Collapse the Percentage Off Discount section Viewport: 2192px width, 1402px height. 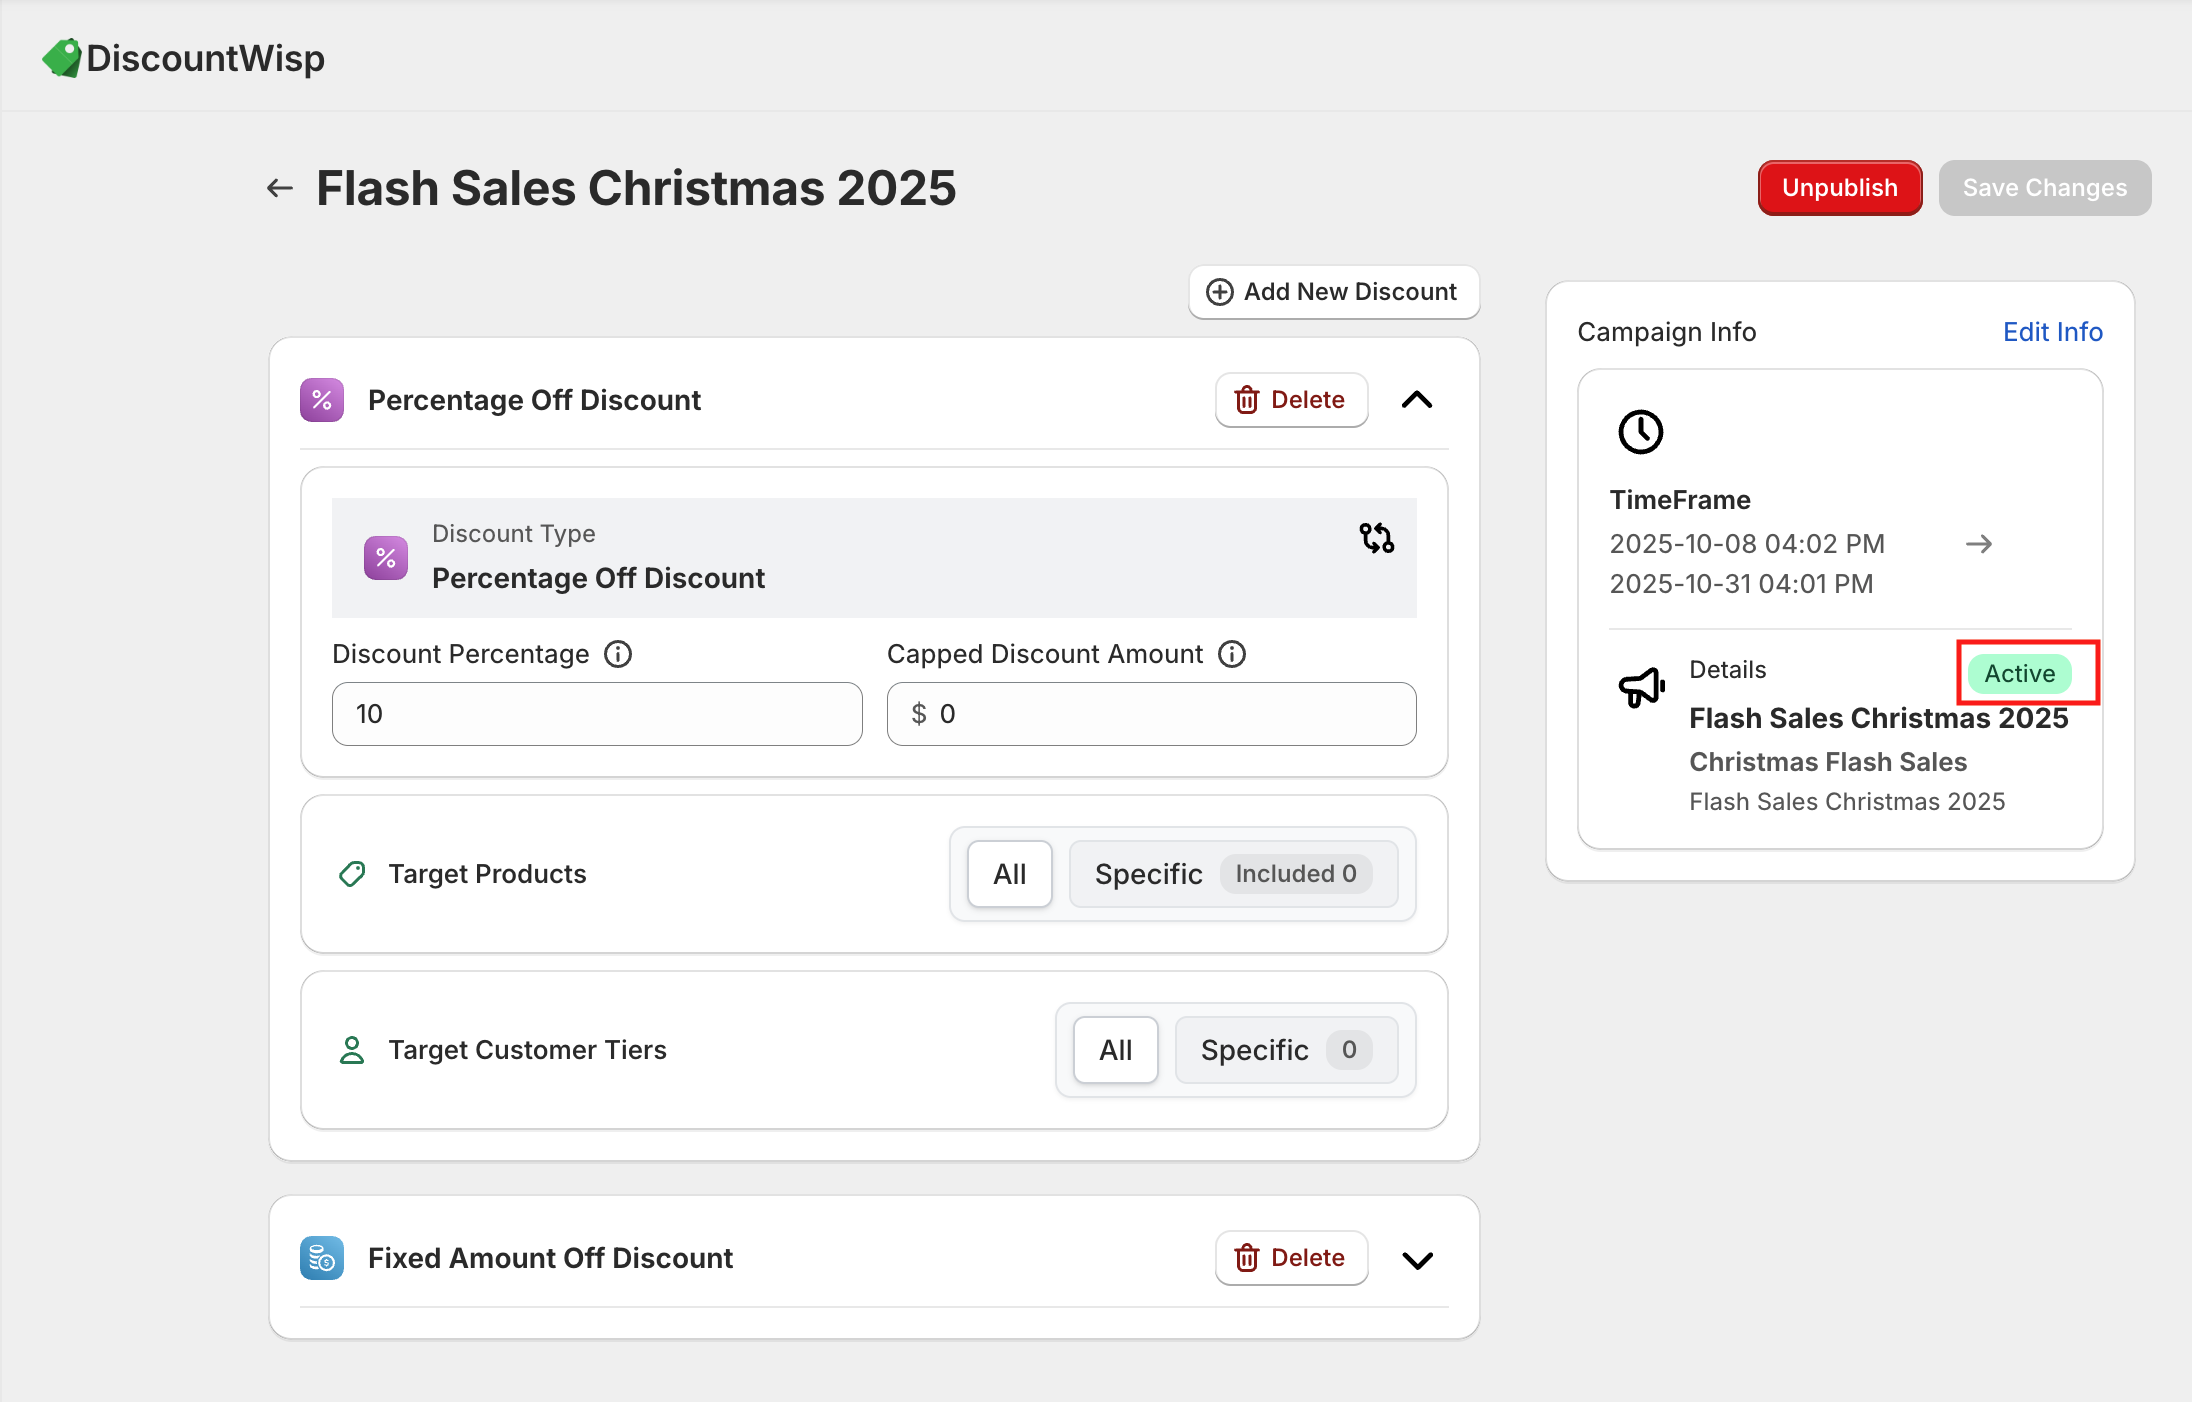1417,400
